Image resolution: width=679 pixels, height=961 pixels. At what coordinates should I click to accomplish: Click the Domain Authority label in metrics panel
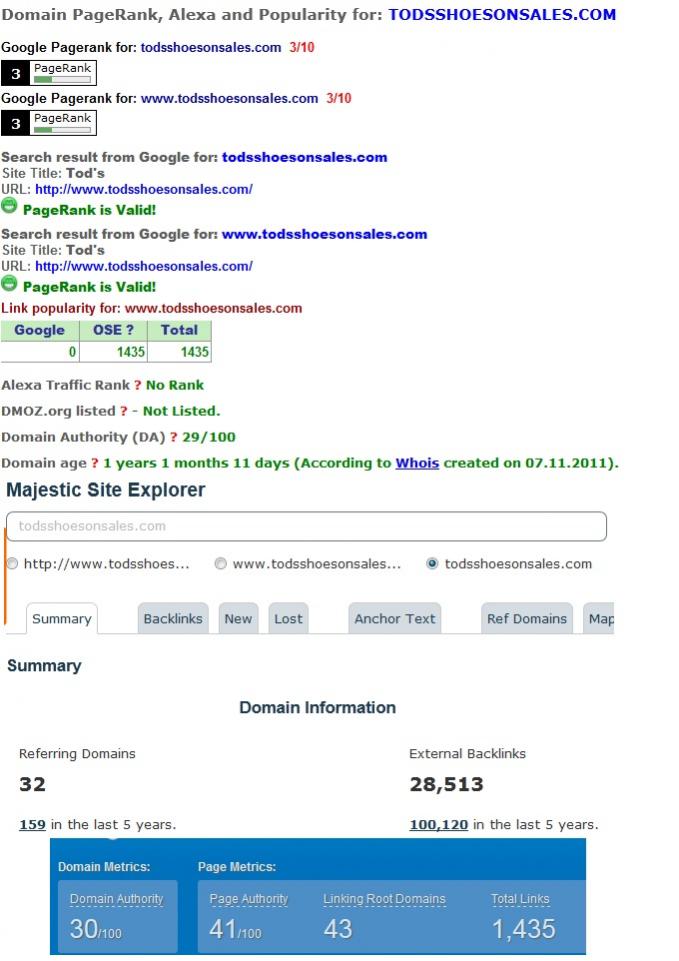(x=116, y=899)
